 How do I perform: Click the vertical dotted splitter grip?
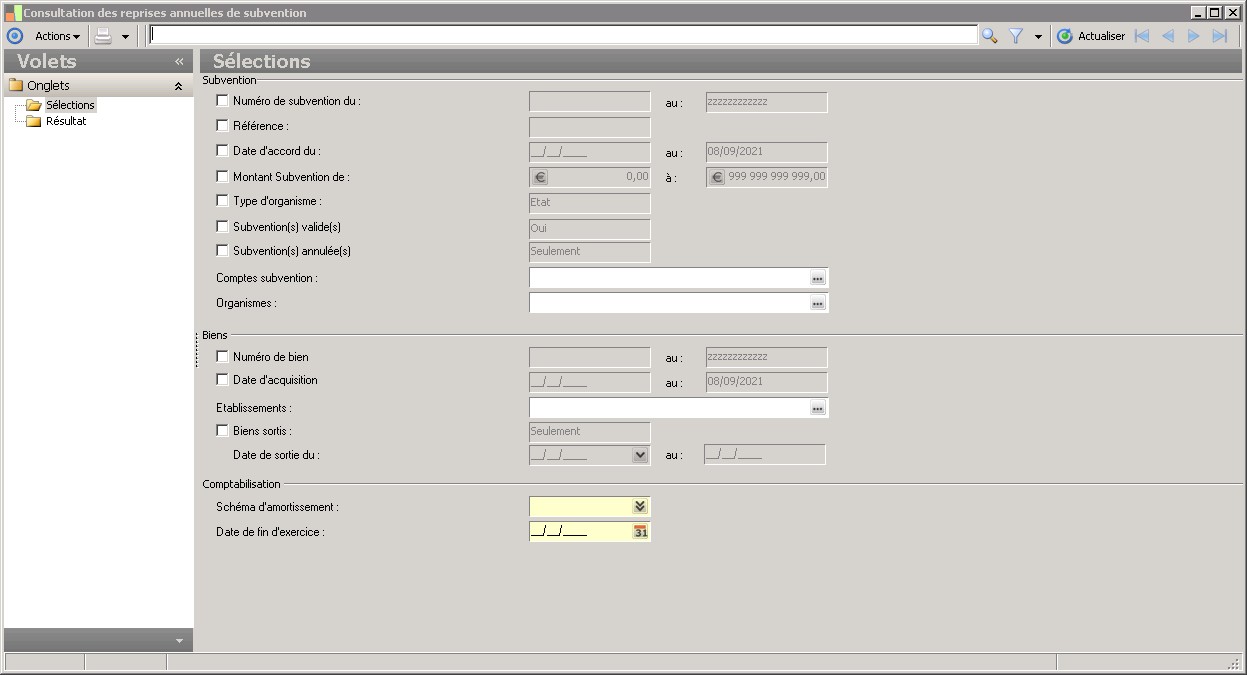[x=197, y=350]
